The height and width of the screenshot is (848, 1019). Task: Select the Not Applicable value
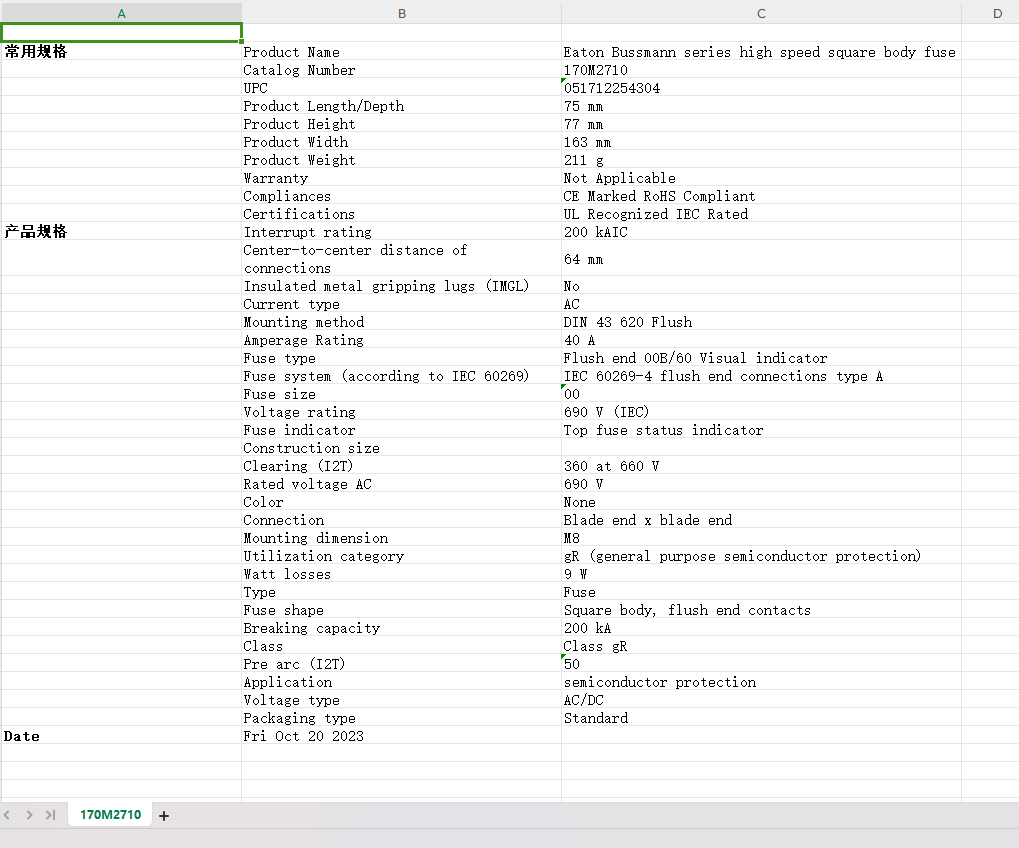[x=761, y=177]
